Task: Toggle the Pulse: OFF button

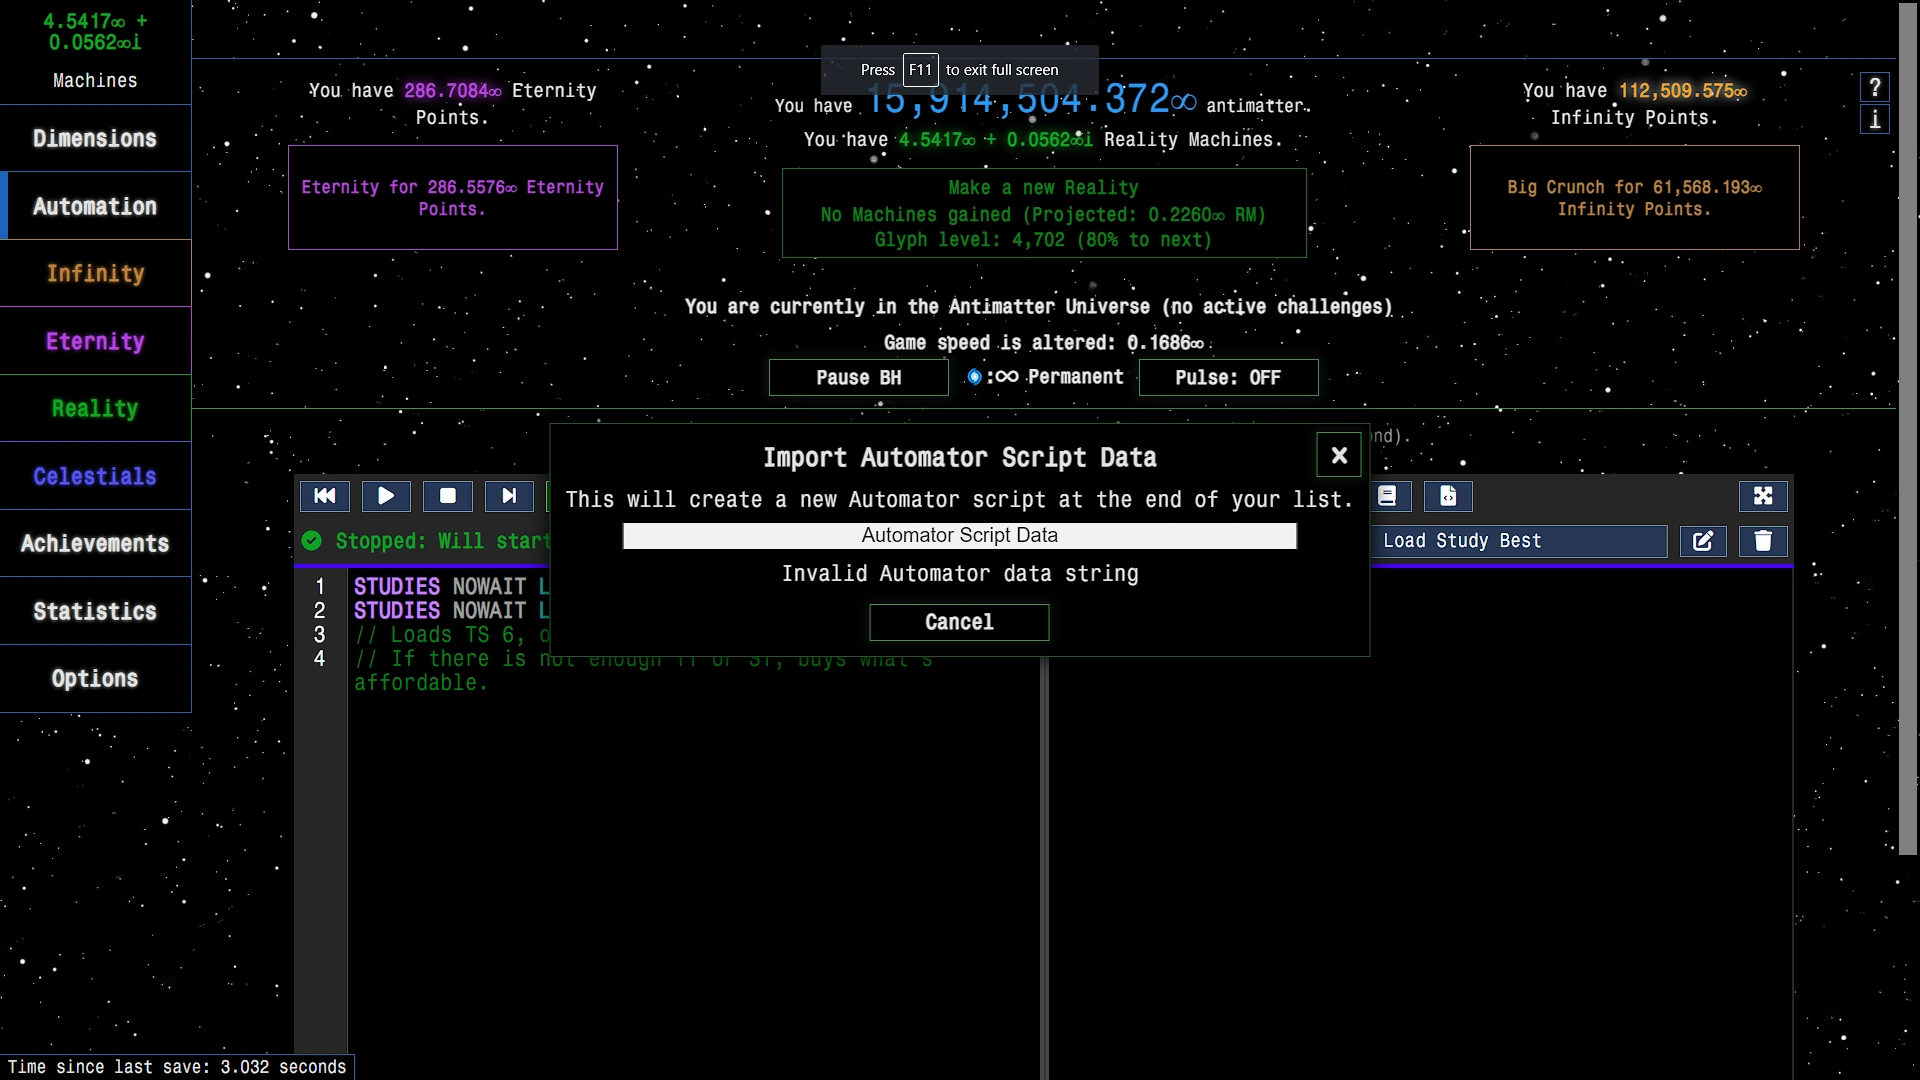Action: tap(1228, 378)
